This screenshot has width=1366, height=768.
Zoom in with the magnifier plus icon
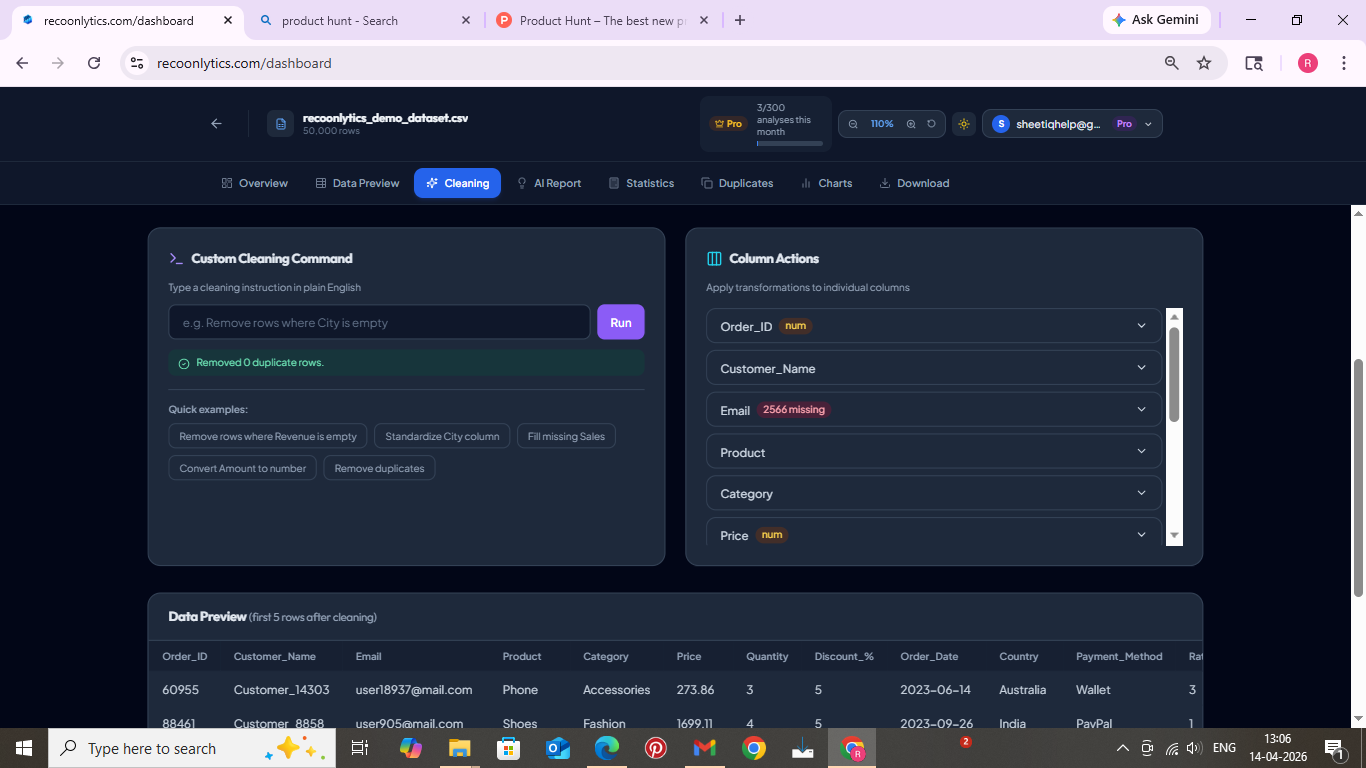click(x=911, y=124)
